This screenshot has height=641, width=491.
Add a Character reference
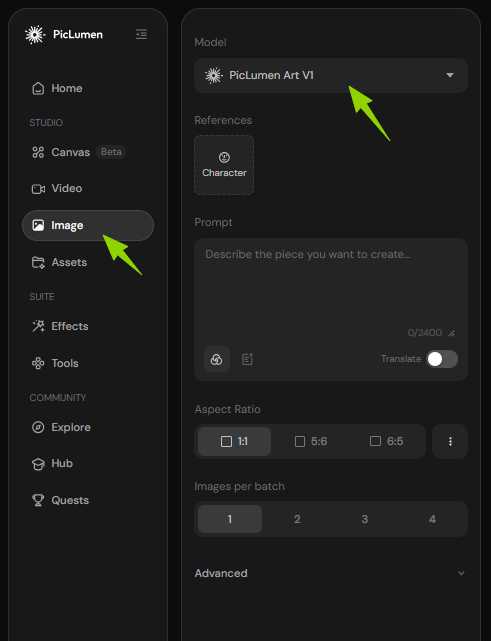[x=224, y=165]
